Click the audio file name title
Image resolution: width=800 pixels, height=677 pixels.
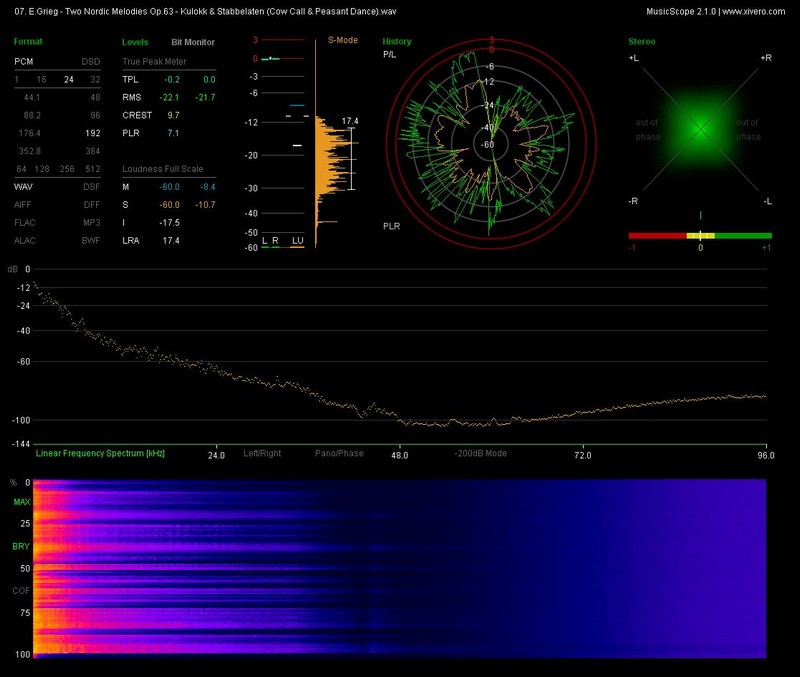coord(205,11)
